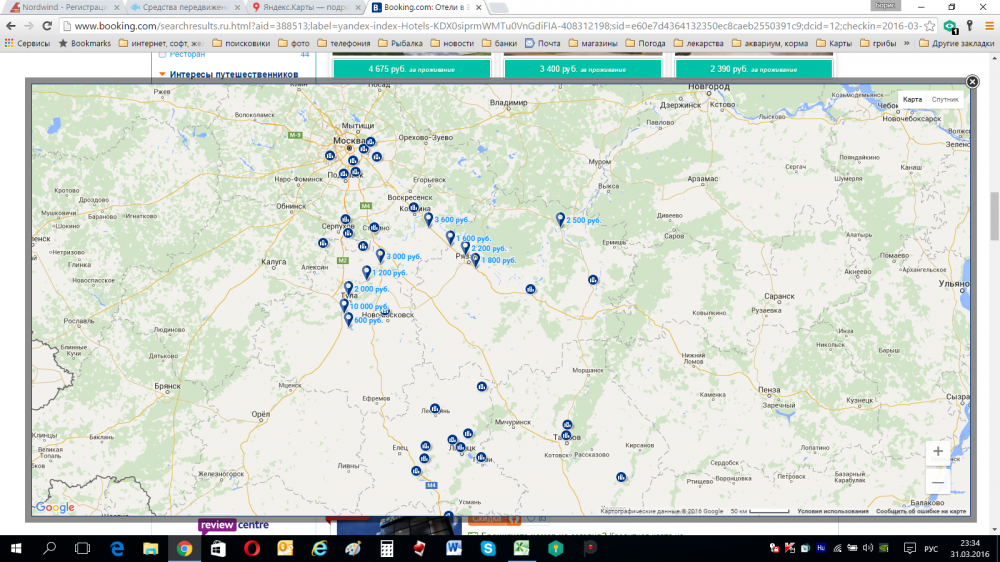
Task: Open the 1 200 руб. hotel marker
Action: [368, 271]
